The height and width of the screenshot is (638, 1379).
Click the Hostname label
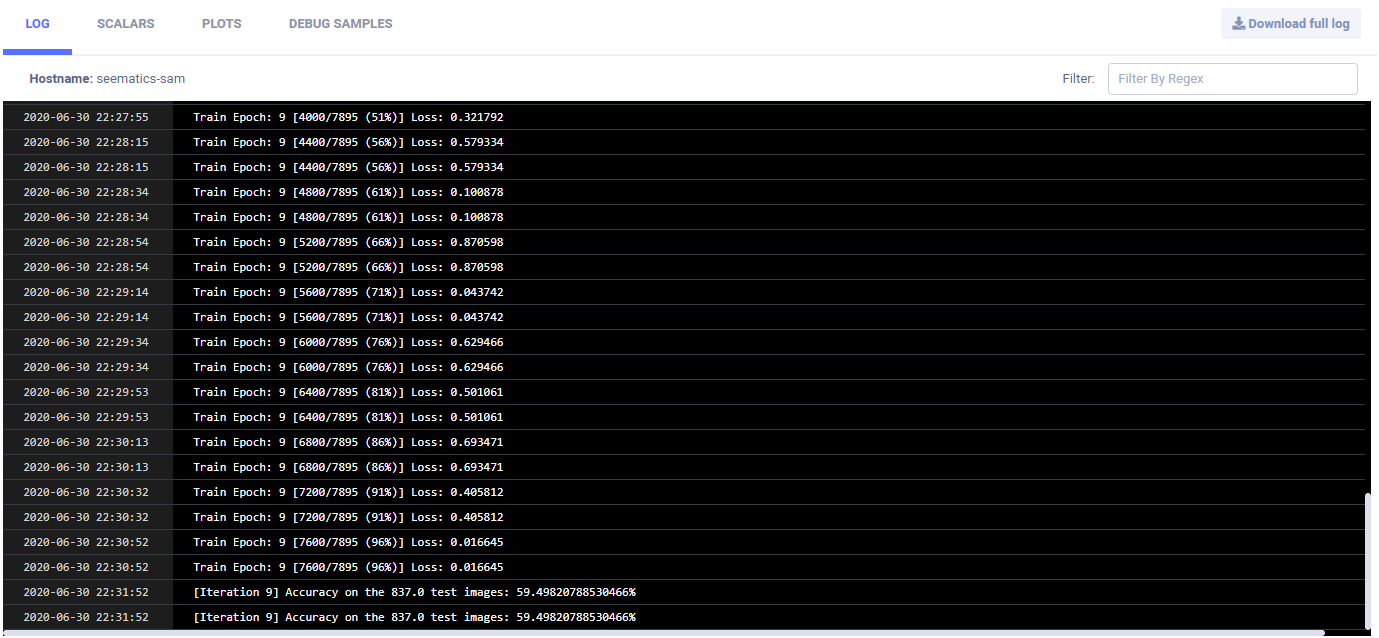pyautogui.click(x=60, y=79)
